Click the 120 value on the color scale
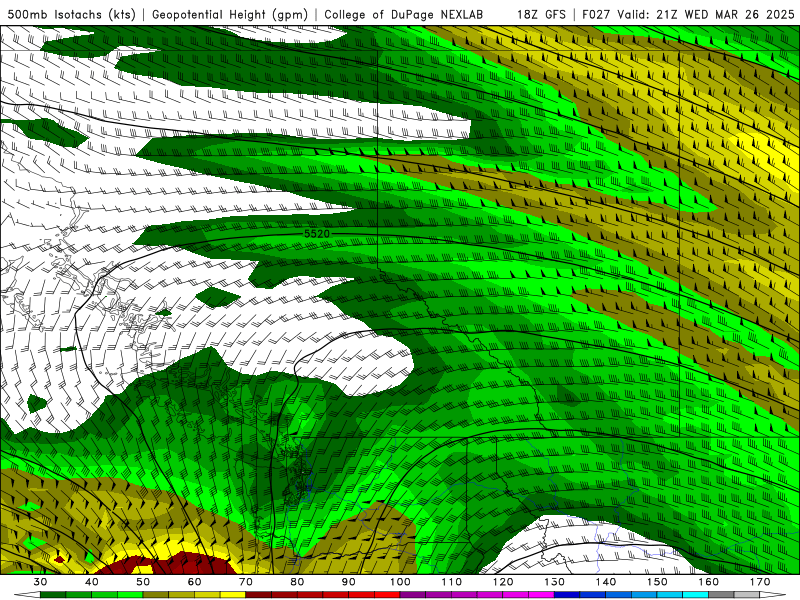This screenshot has width=800, height=600. 503,582
